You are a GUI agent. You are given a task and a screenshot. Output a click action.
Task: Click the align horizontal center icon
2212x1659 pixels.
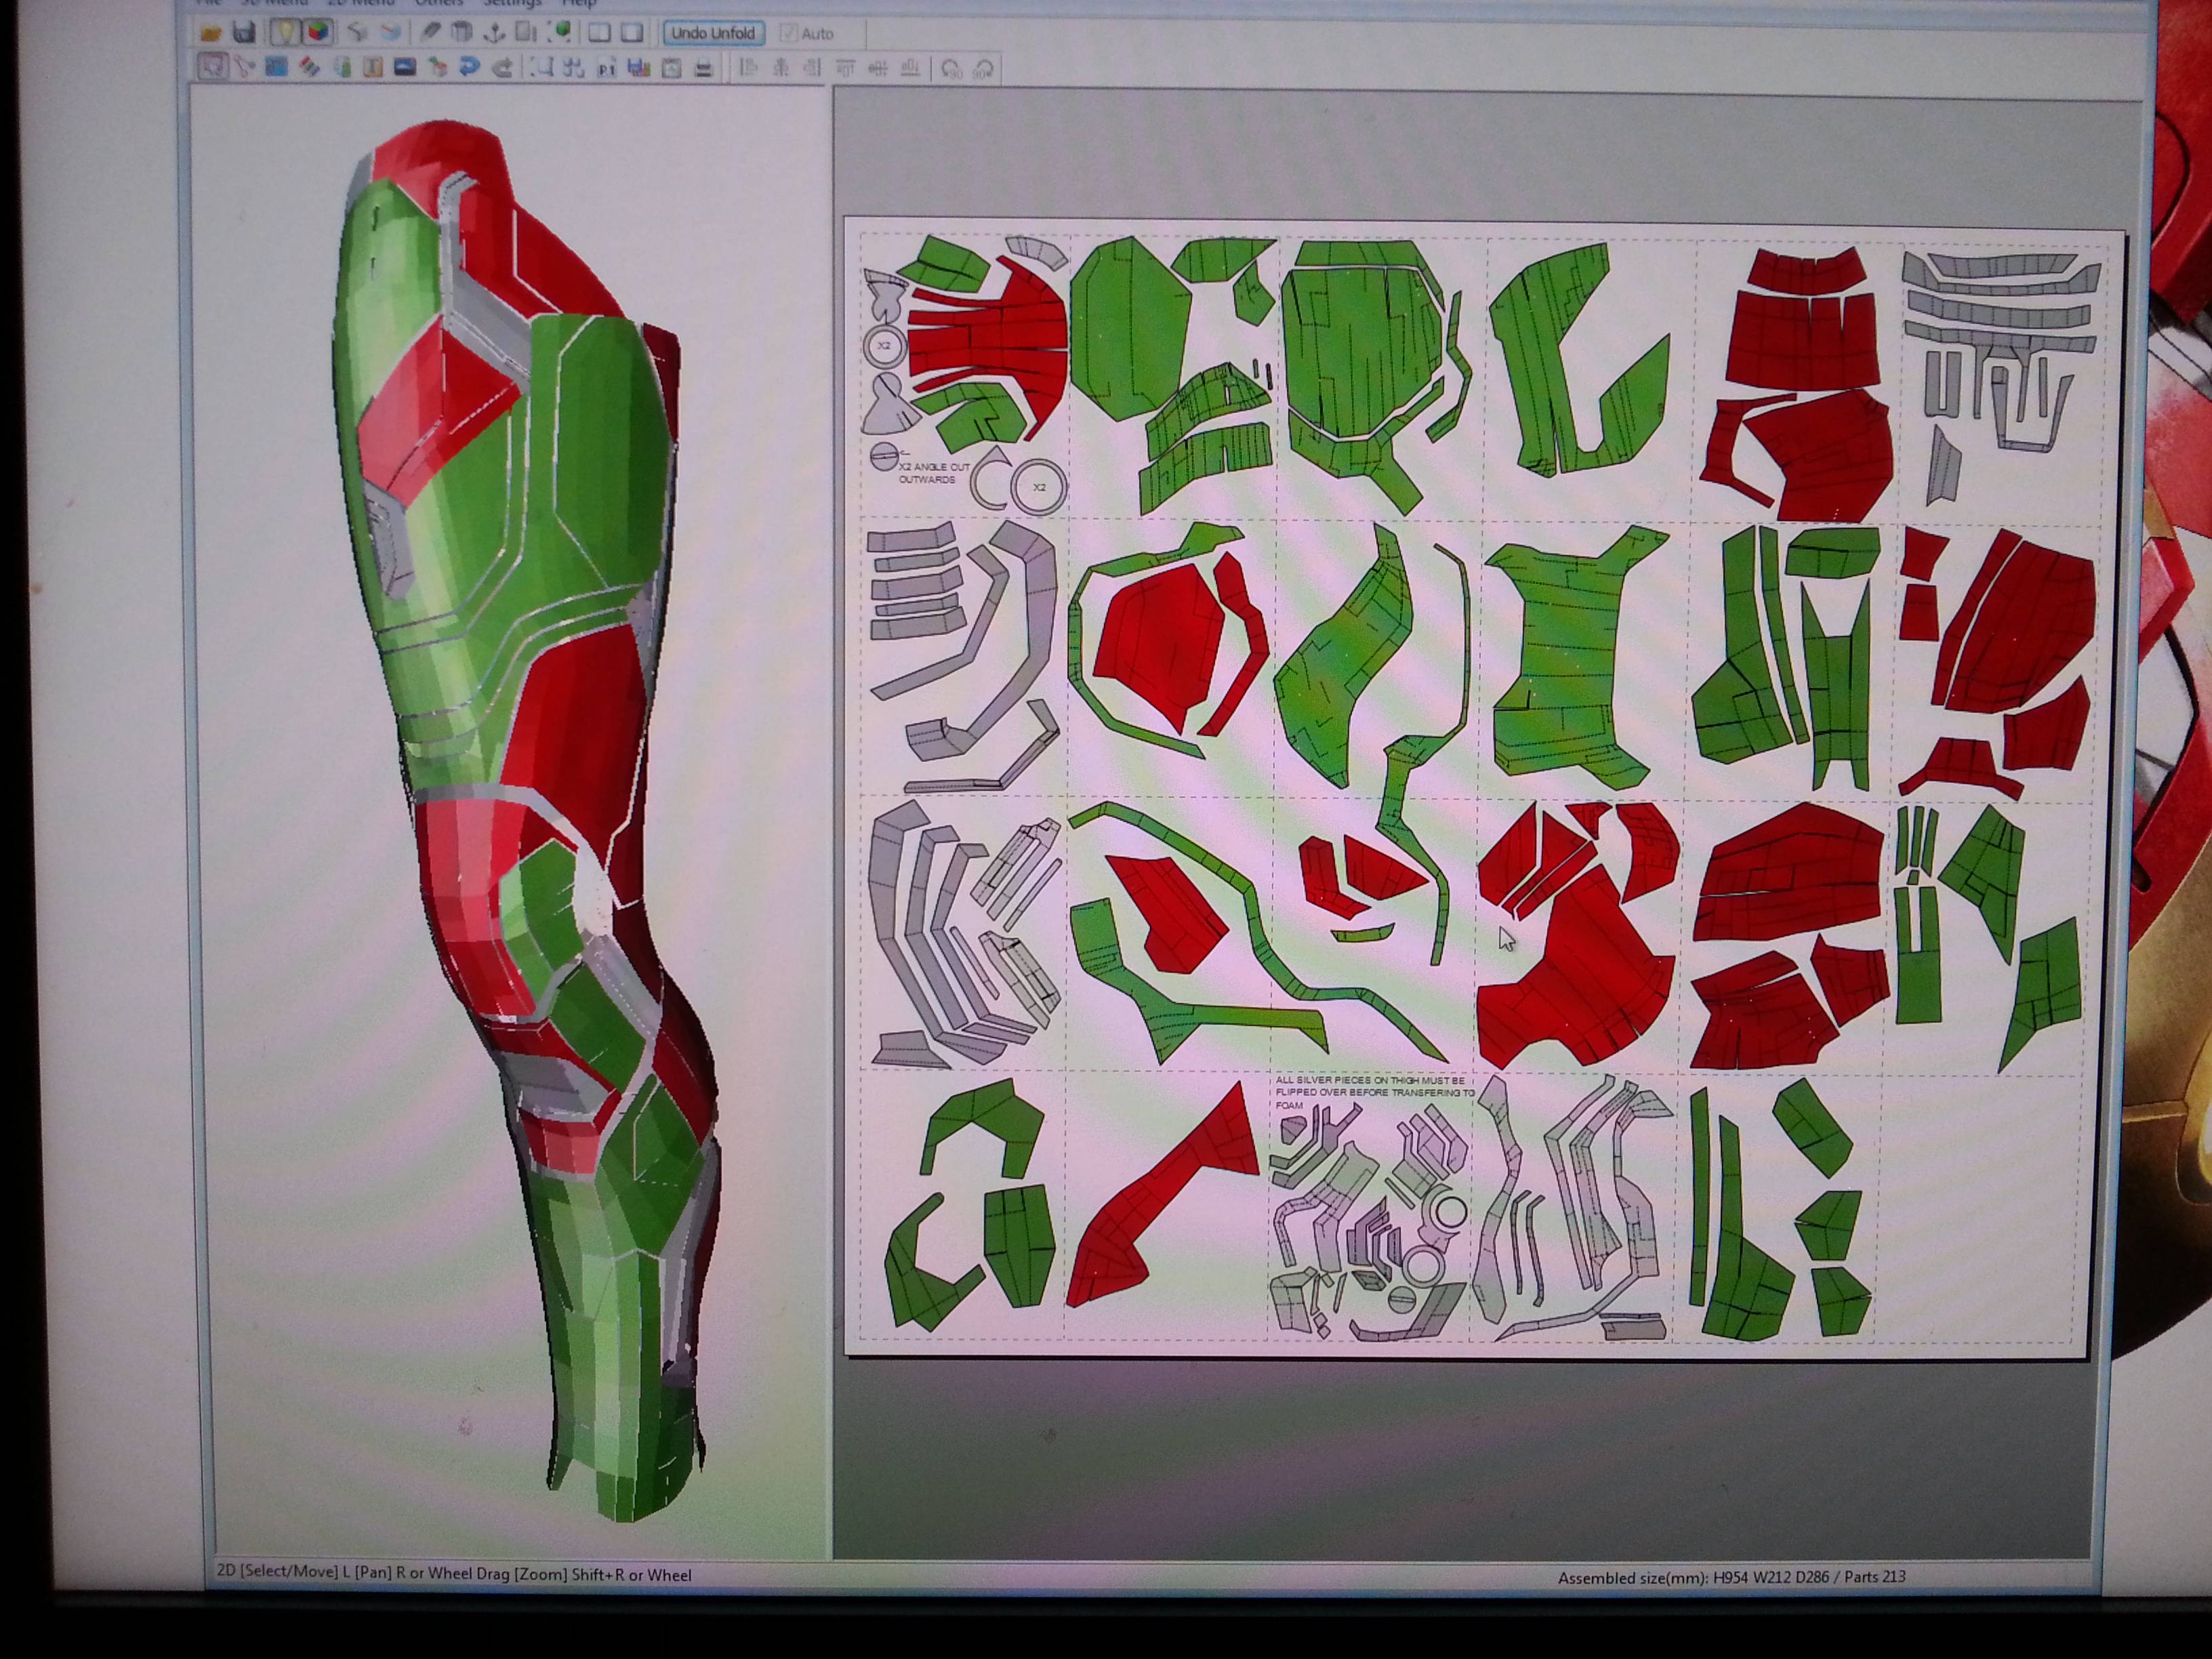point(781,68)
